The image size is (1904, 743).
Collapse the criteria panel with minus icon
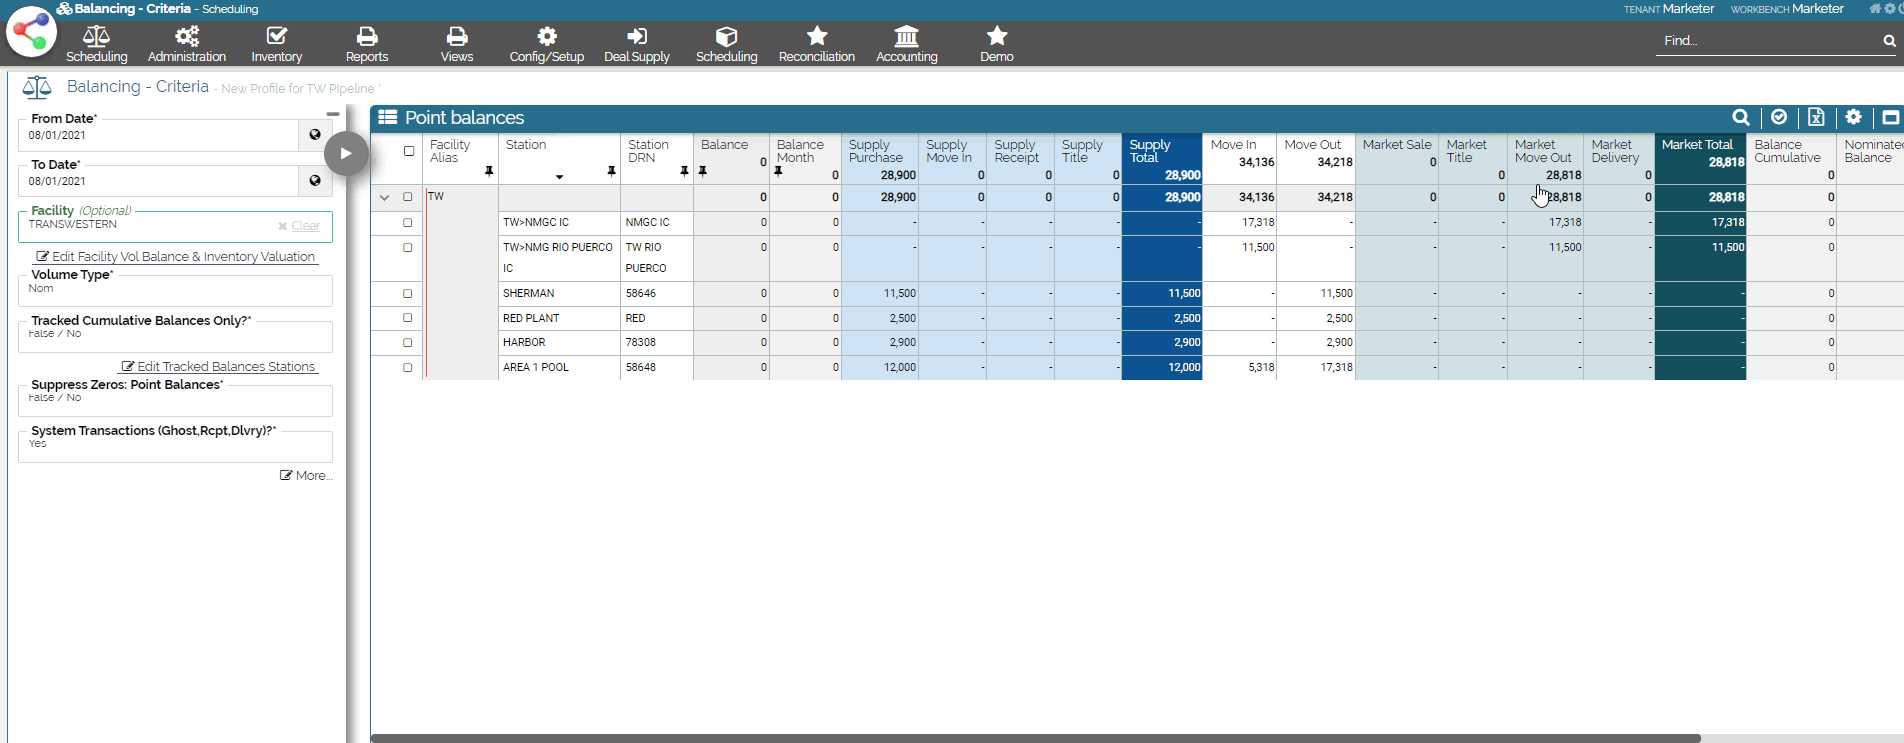333,114
